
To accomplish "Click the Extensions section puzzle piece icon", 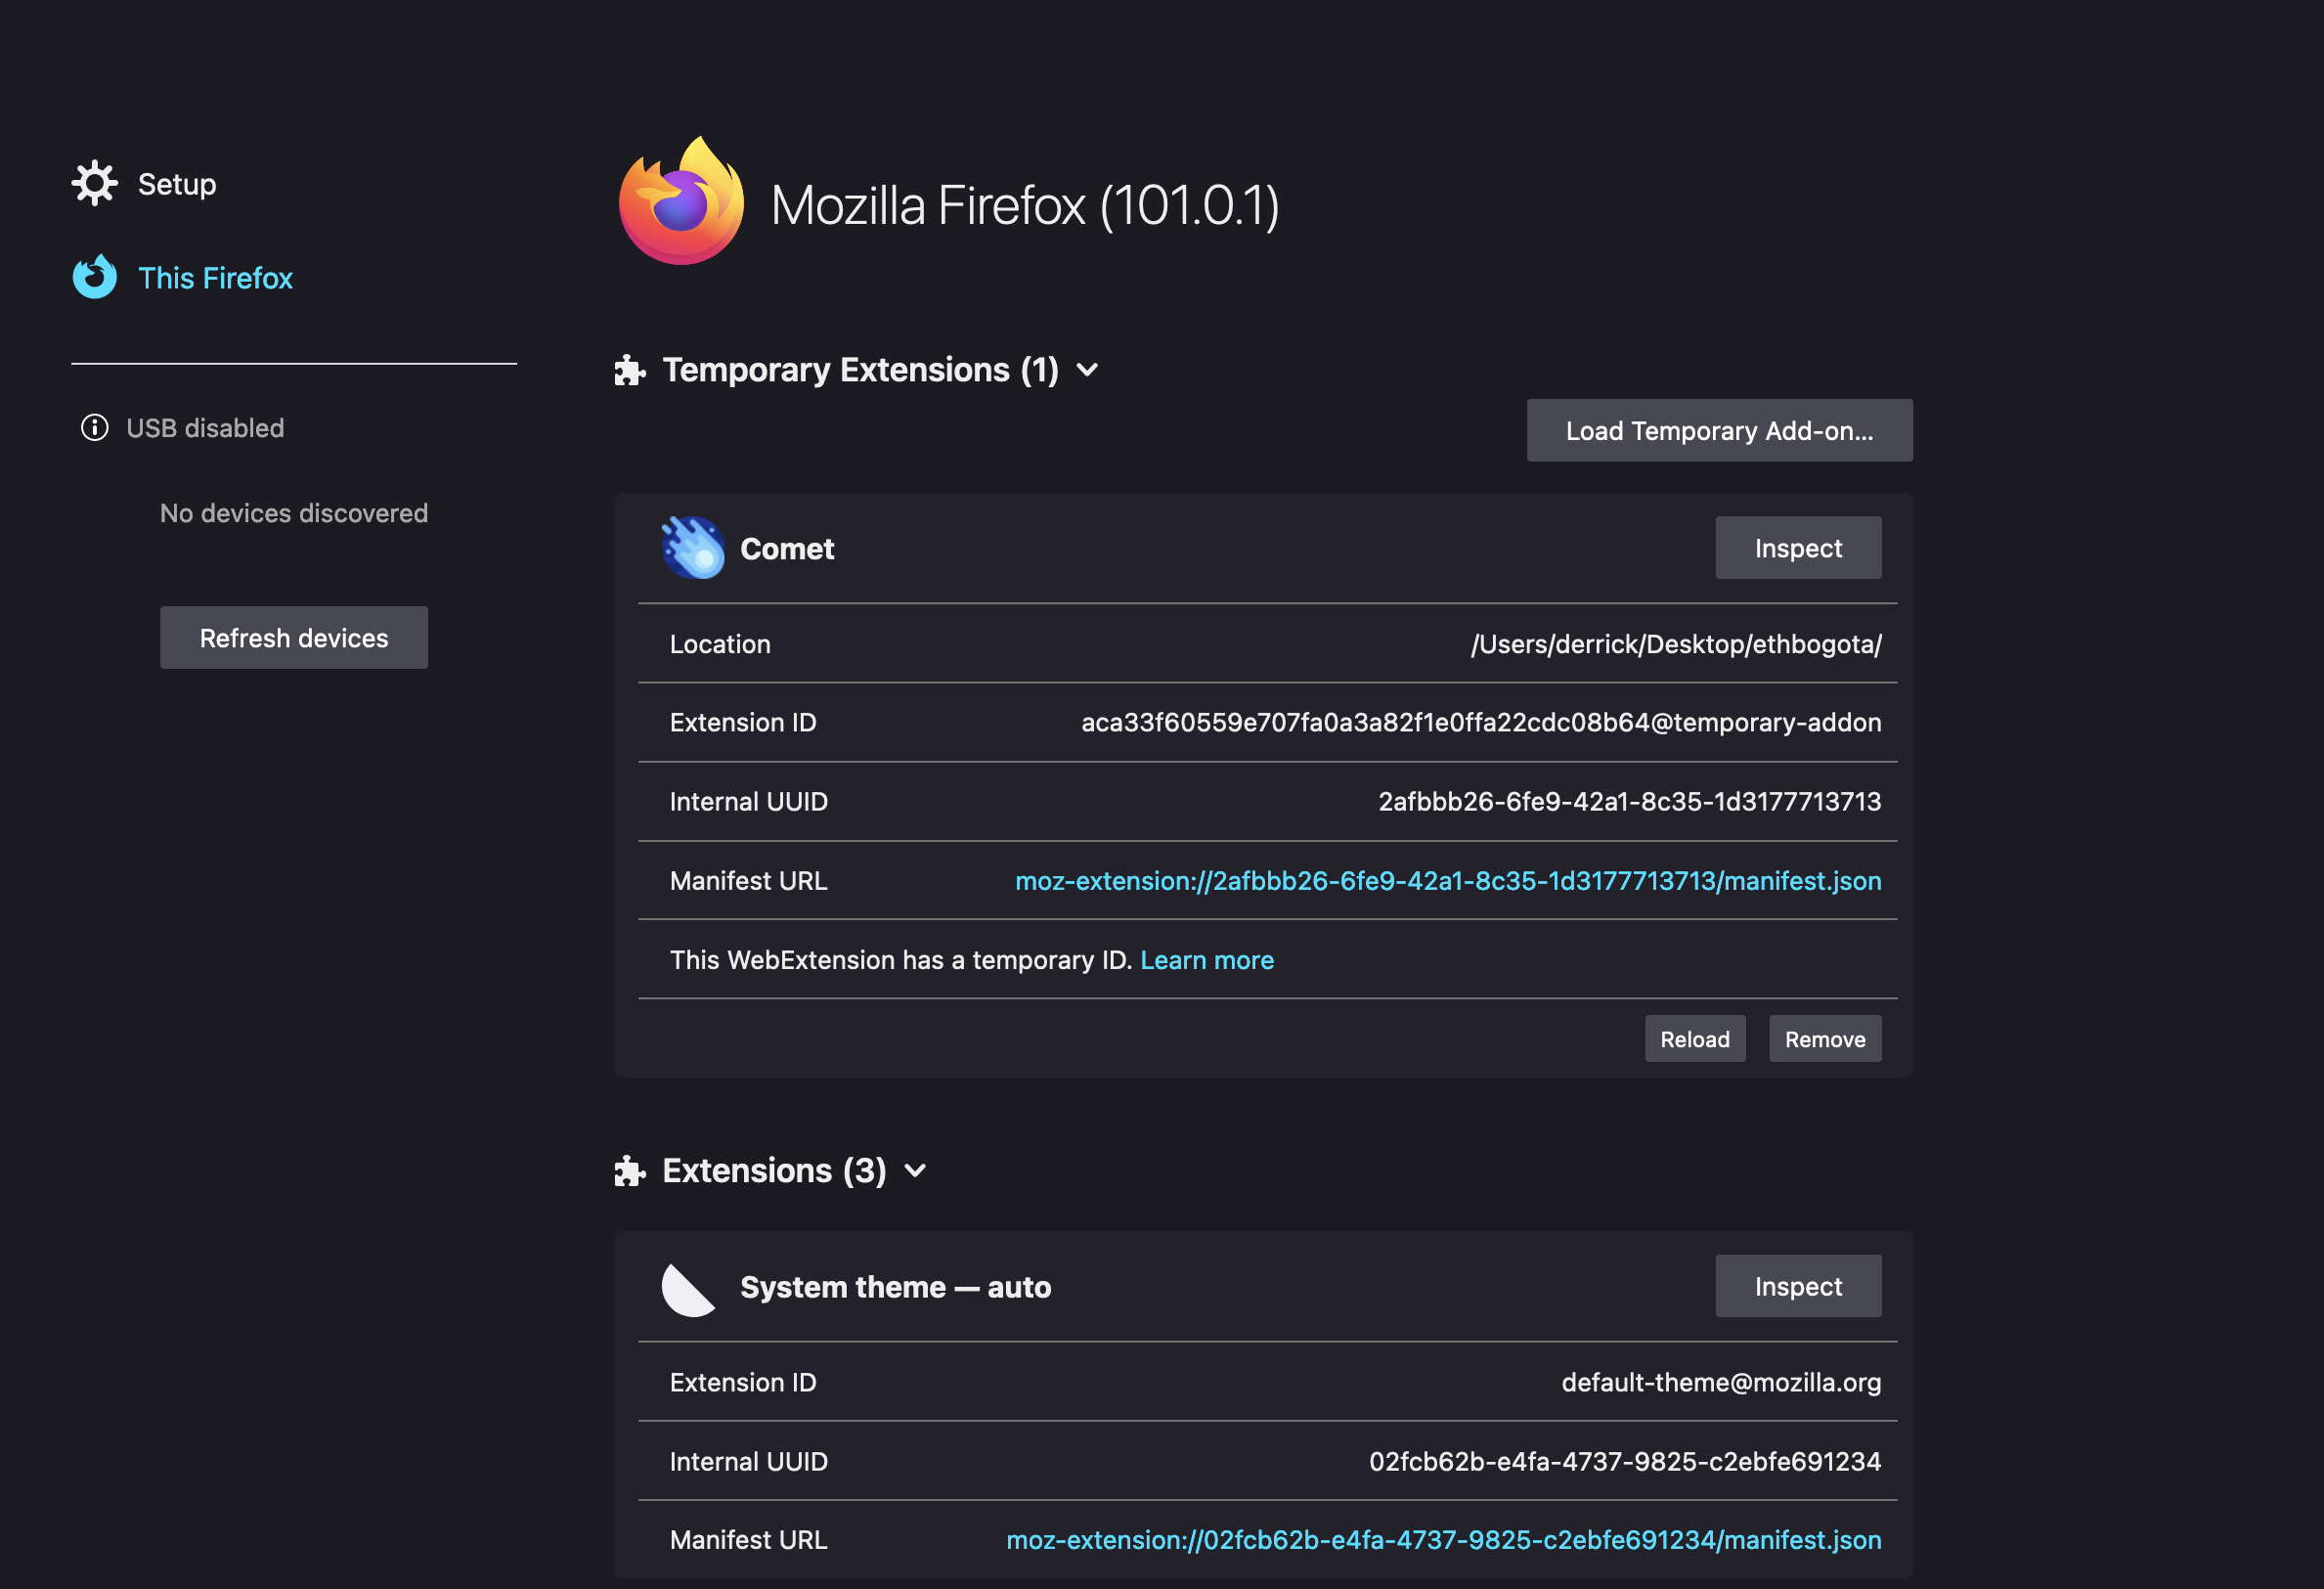I will (629, 1170).
